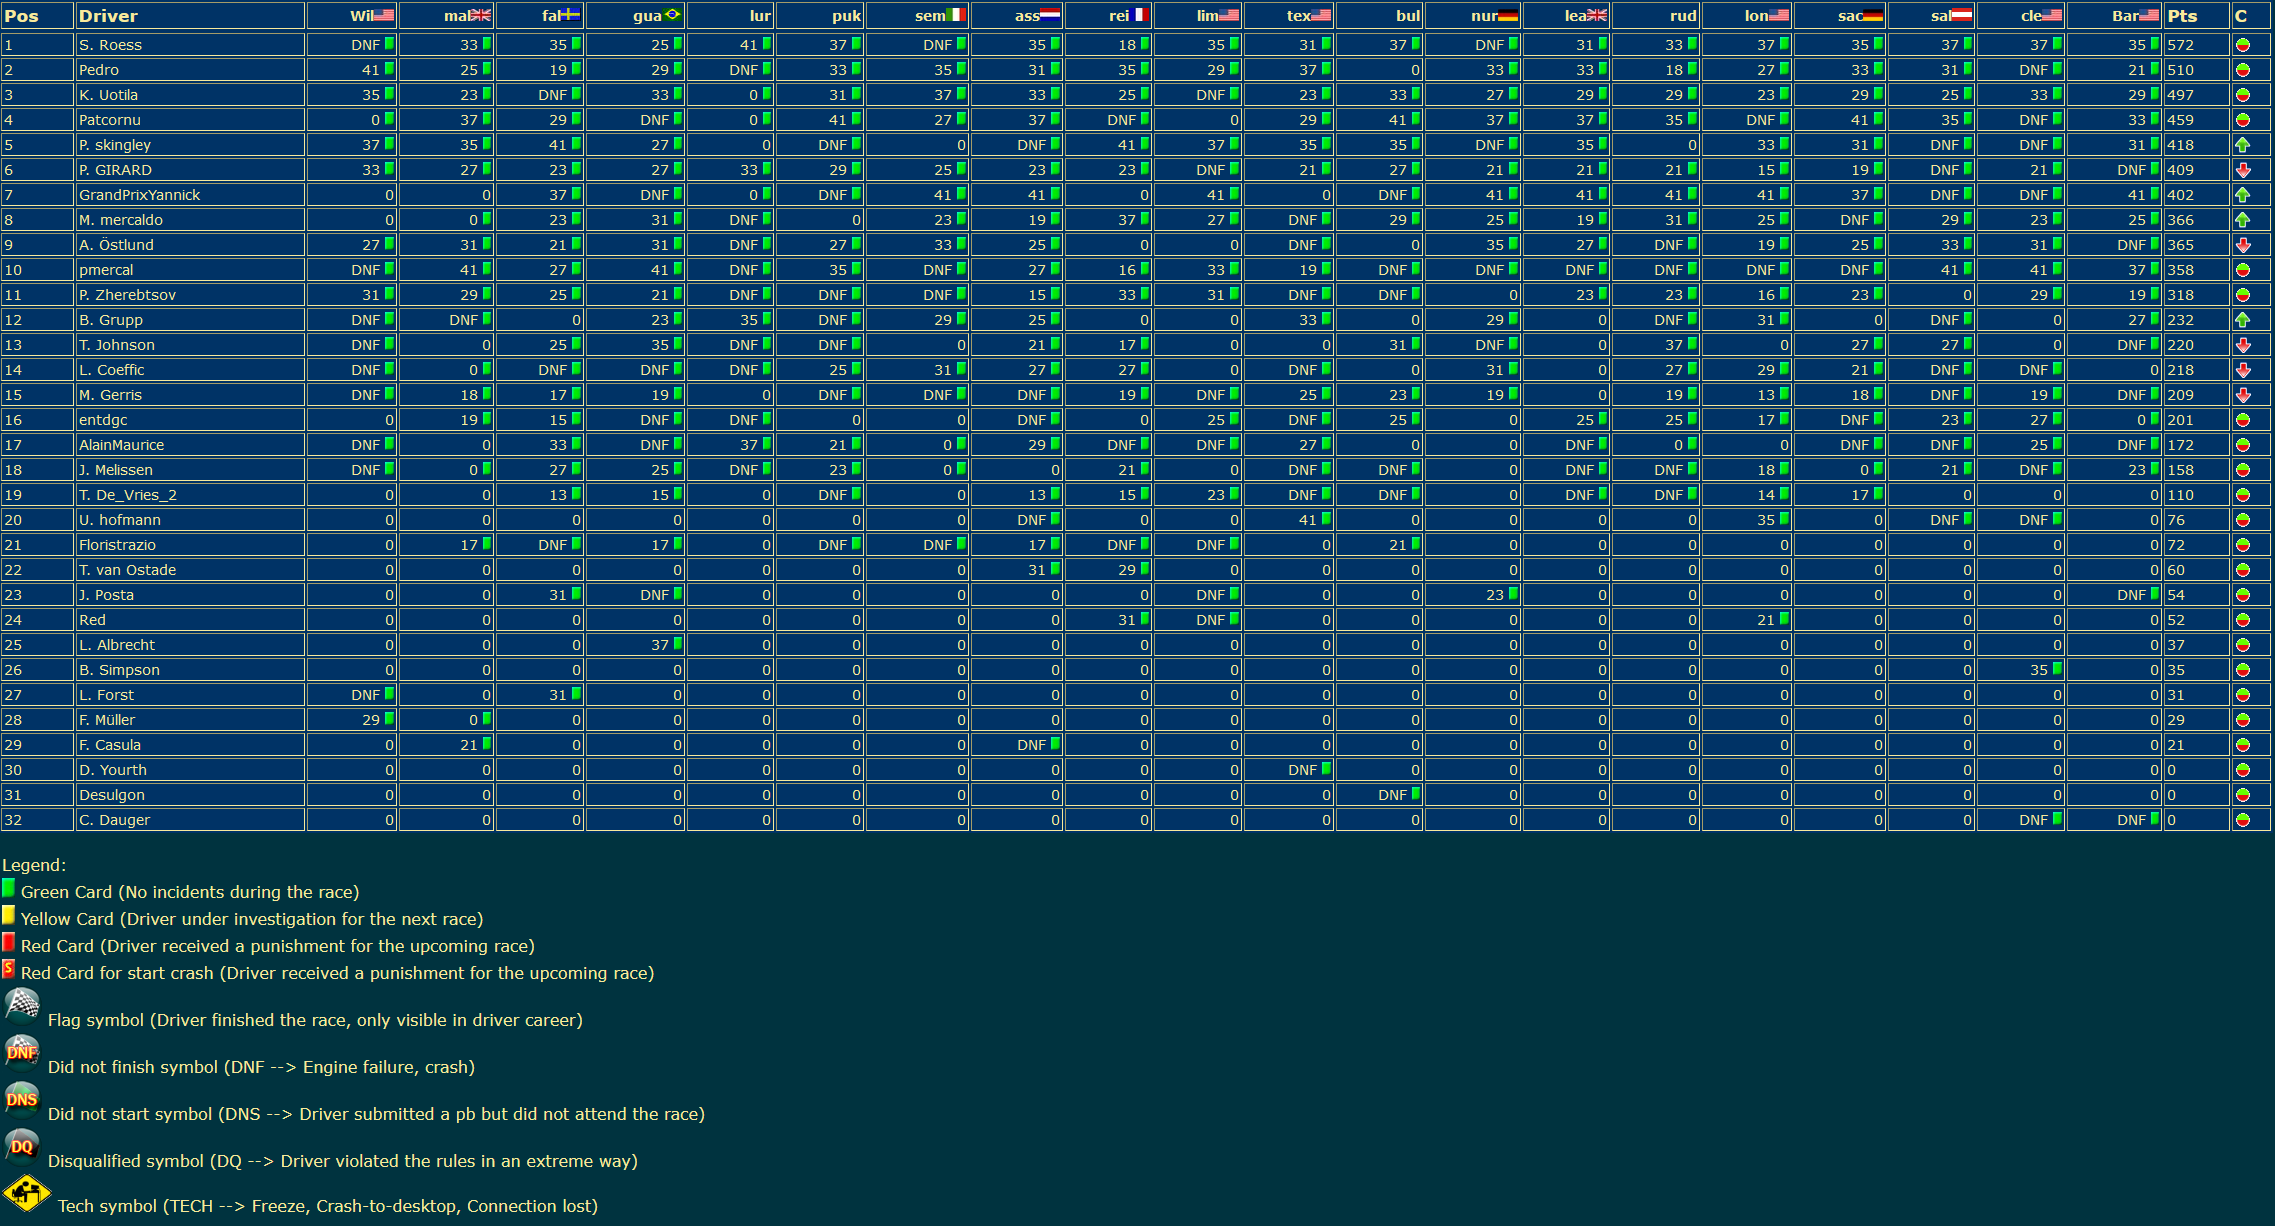Click the red start-crash card in the legend

click(x=8, y=969)
